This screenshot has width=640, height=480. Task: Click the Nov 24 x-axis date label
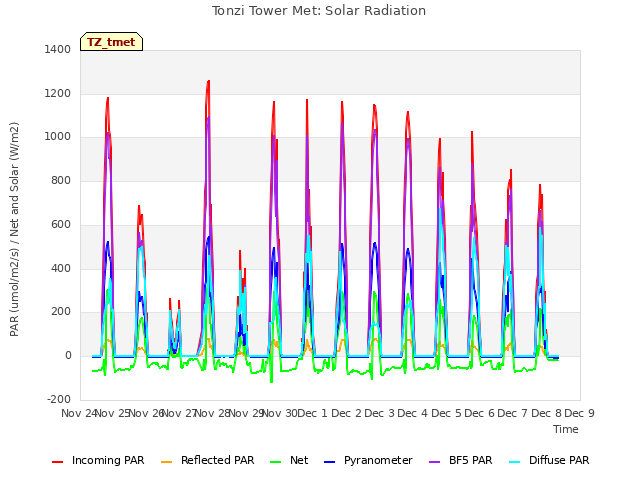point(79,413)
